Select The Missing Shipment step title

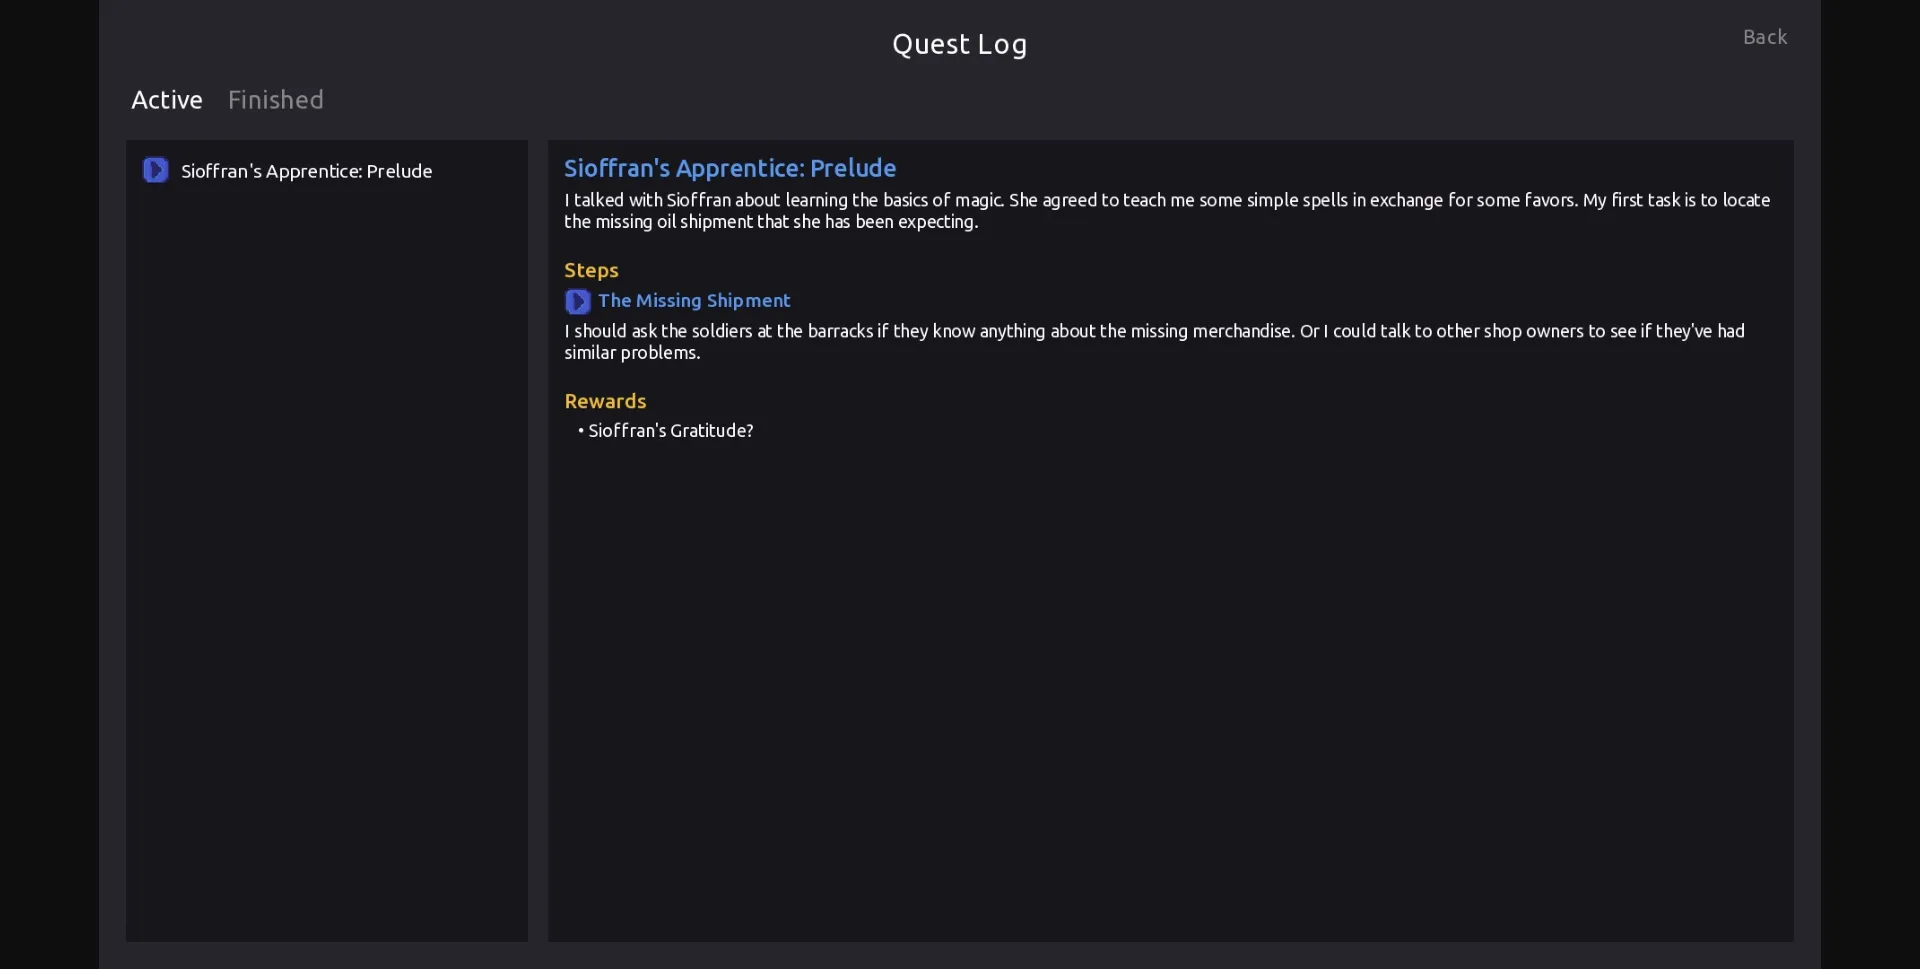(694, 301)
